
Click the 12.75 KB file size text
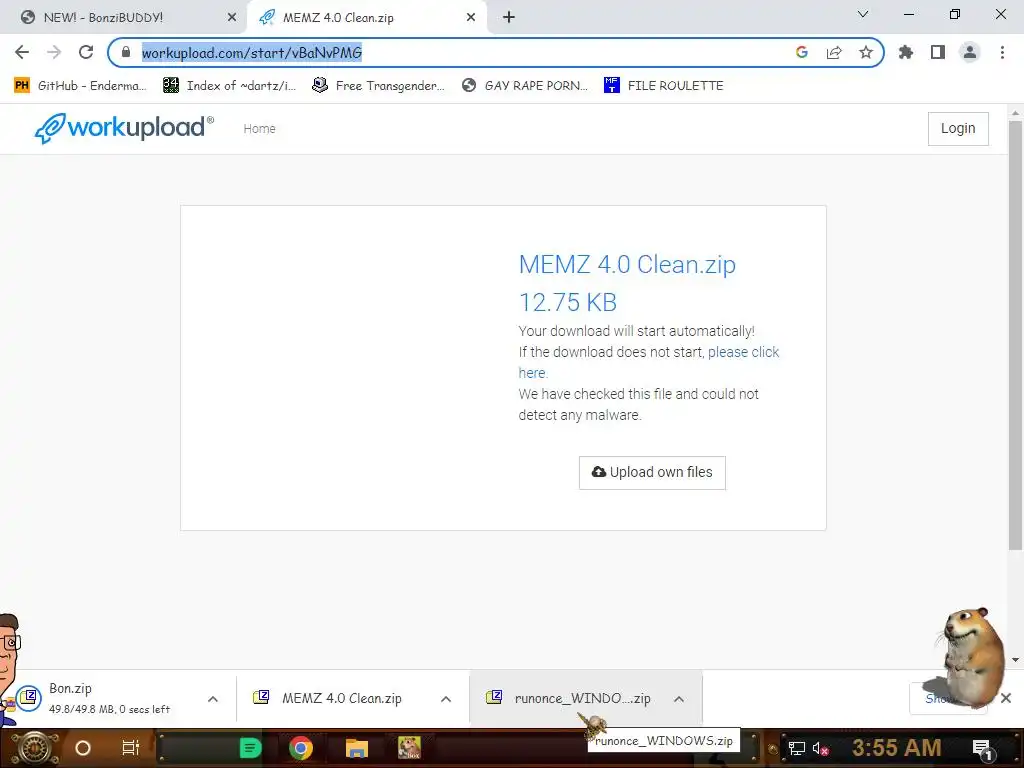tap(568, 302)
